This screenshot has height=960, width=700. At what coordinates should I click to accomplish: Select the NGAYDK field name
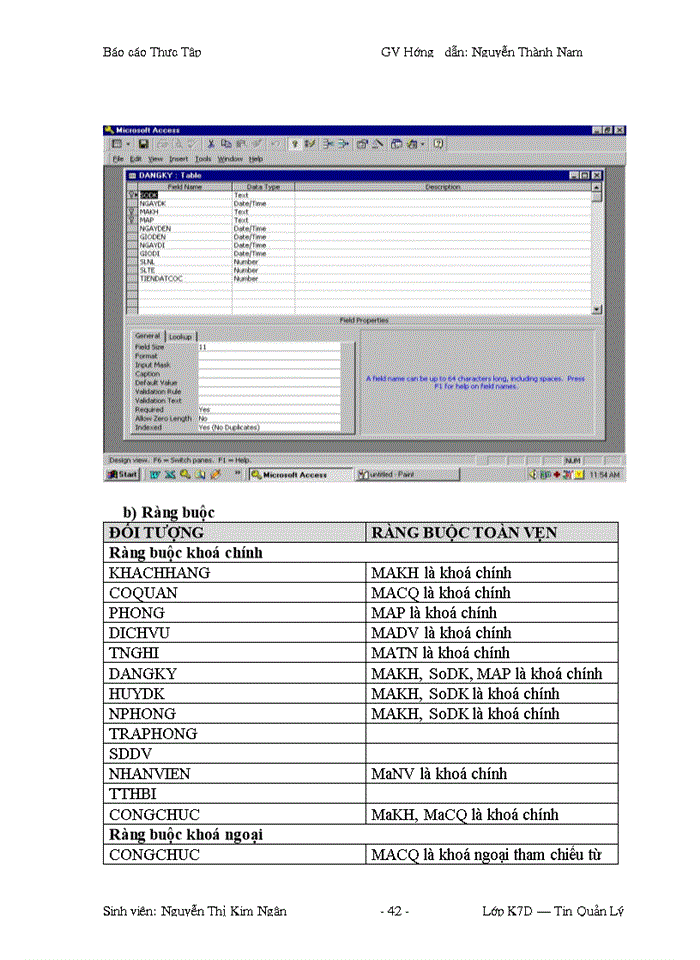(152, 204)
